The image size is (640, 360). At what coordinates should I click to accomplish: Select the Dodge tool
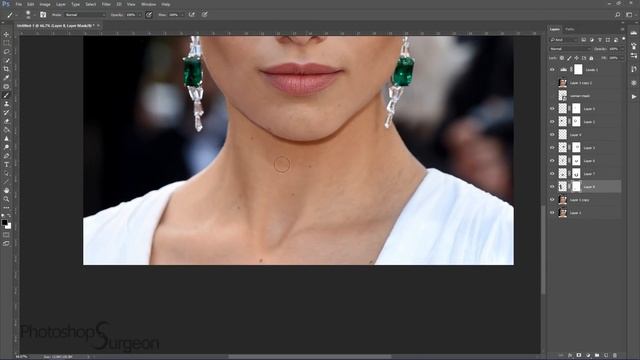pyautogui.click(x=6, y=147)
